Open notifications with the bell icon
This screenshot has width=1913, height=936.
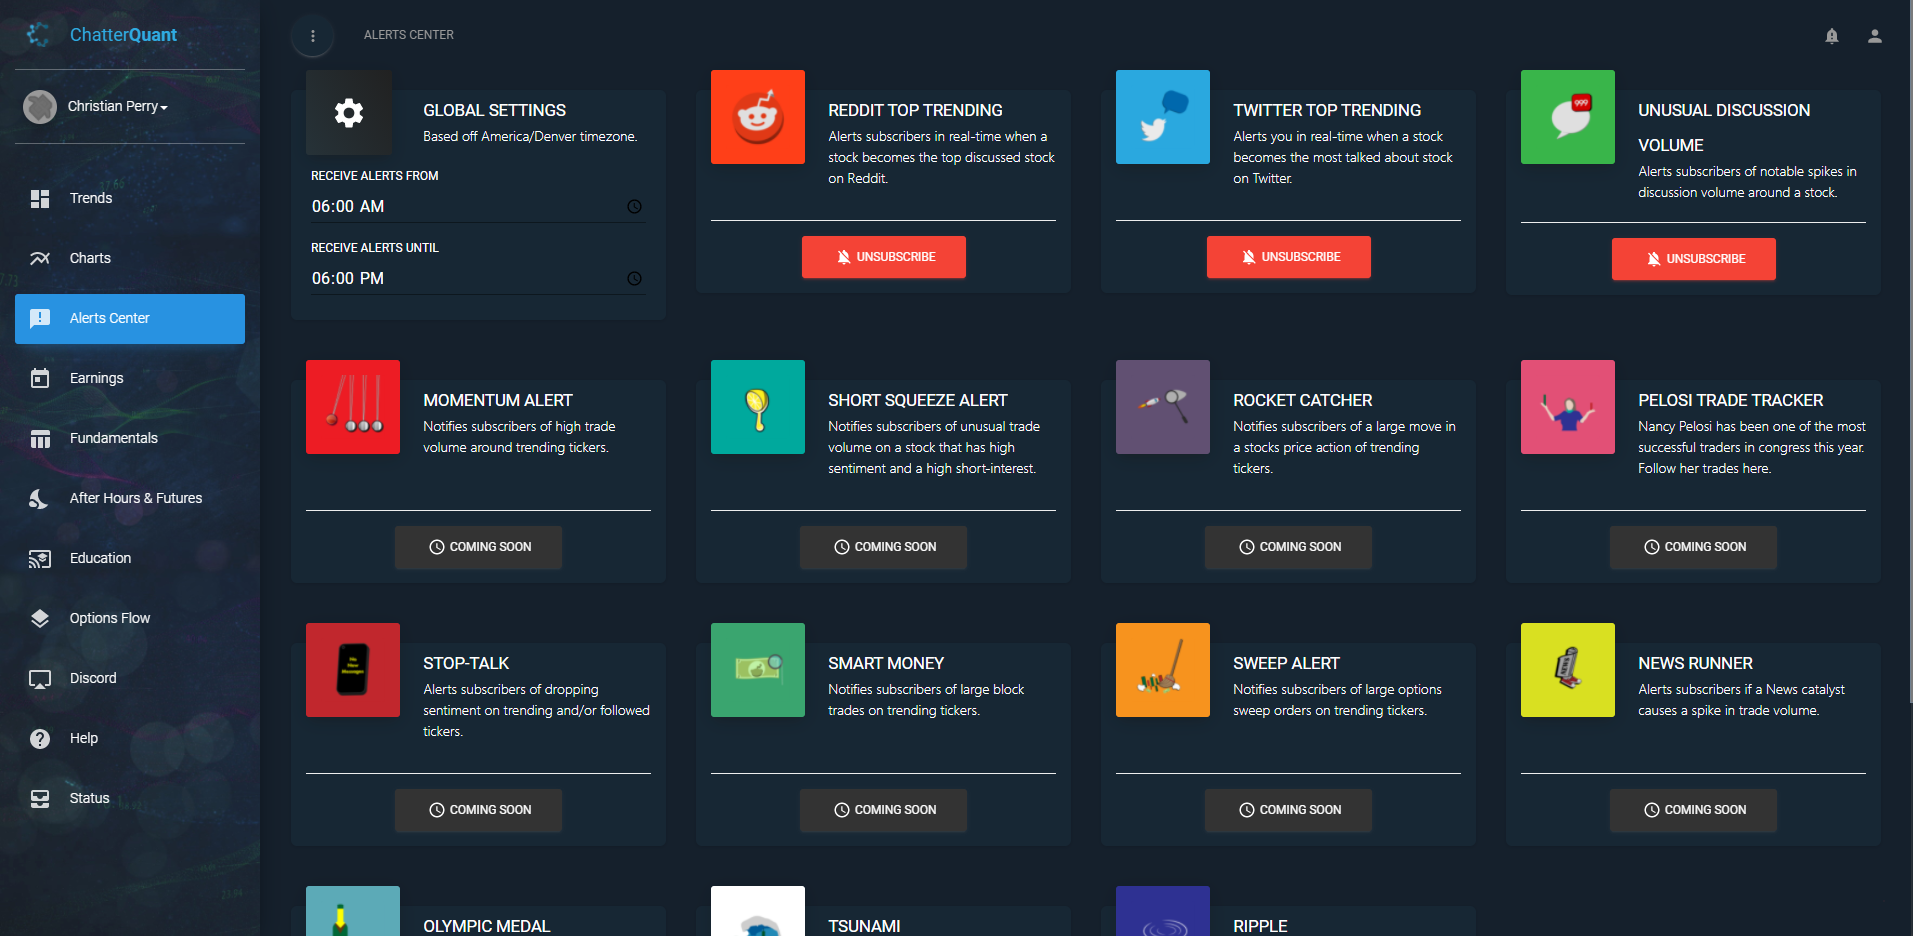pyautogui.click(x=1831, y=36)
